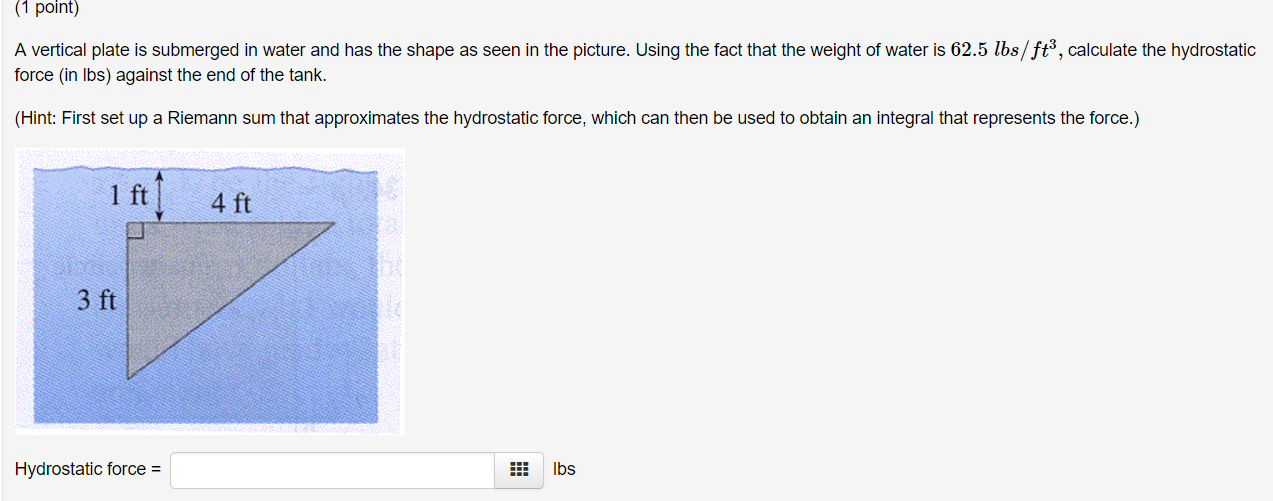Open the equation editor grid icon
The width and height of the screenshot is (1273, 501).
(518, 469)
